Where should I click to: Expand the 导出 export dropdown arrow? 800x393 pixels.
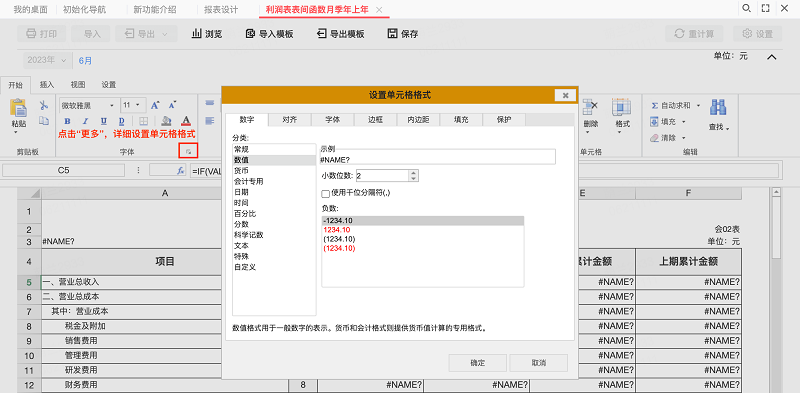[165, 34]
